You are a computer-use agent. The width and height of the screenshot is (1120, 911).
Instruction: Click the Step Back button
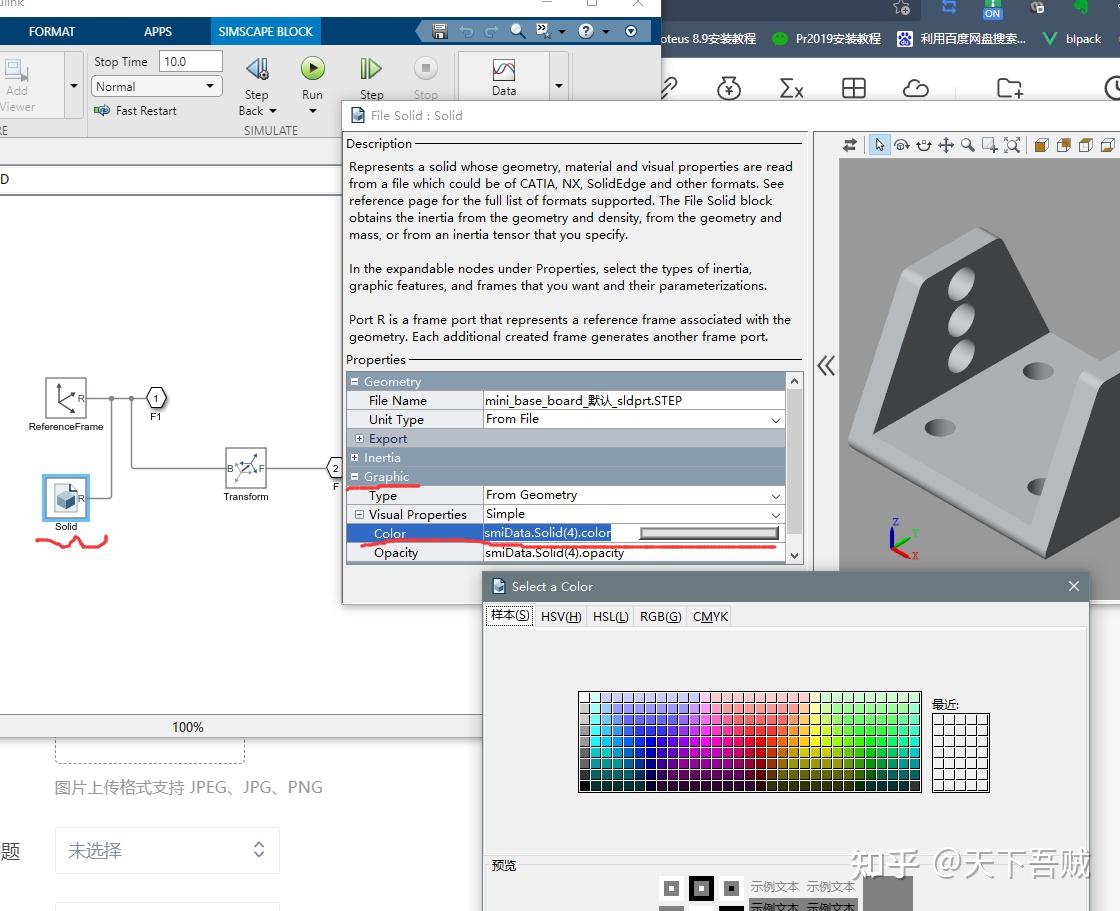pyautogui.click(x=257, y=76)
